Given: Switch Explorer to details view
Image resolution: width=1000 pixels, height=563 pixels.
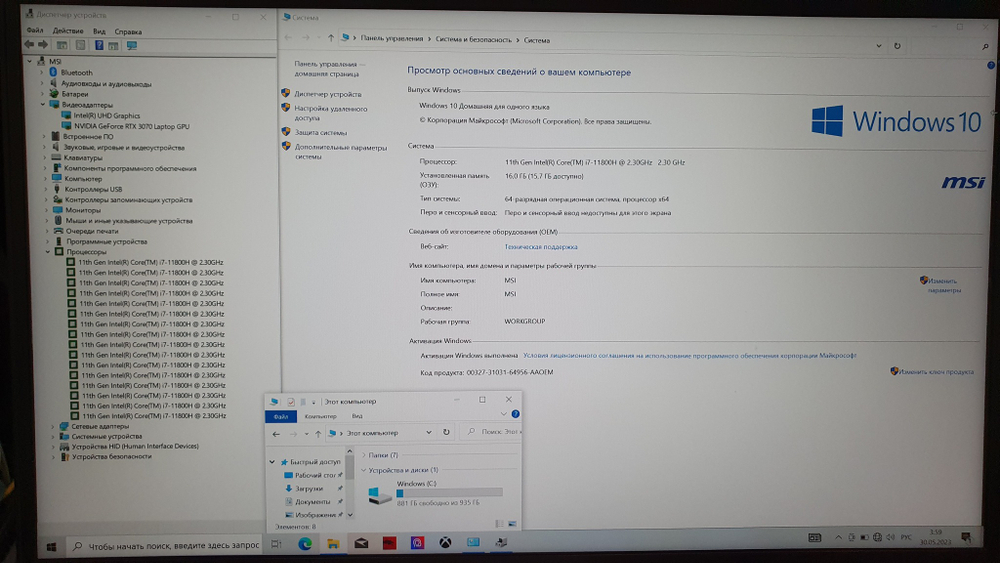Looking at the screenshot, I should point(499,524).
